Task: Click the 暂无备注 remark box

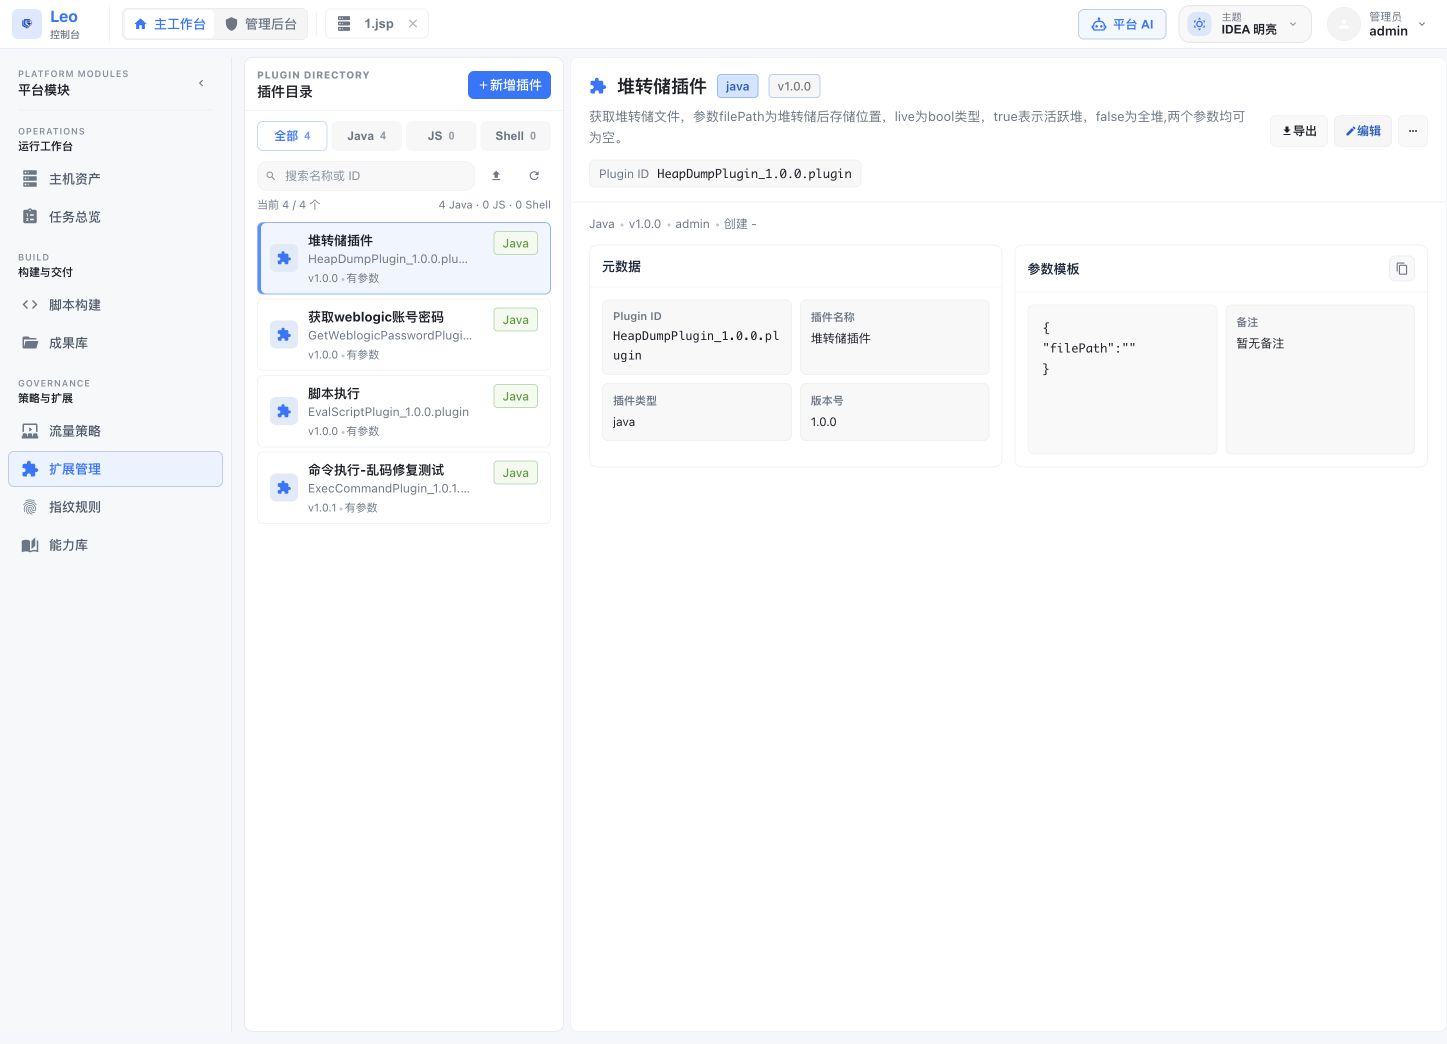Action: click(1320, 379)
